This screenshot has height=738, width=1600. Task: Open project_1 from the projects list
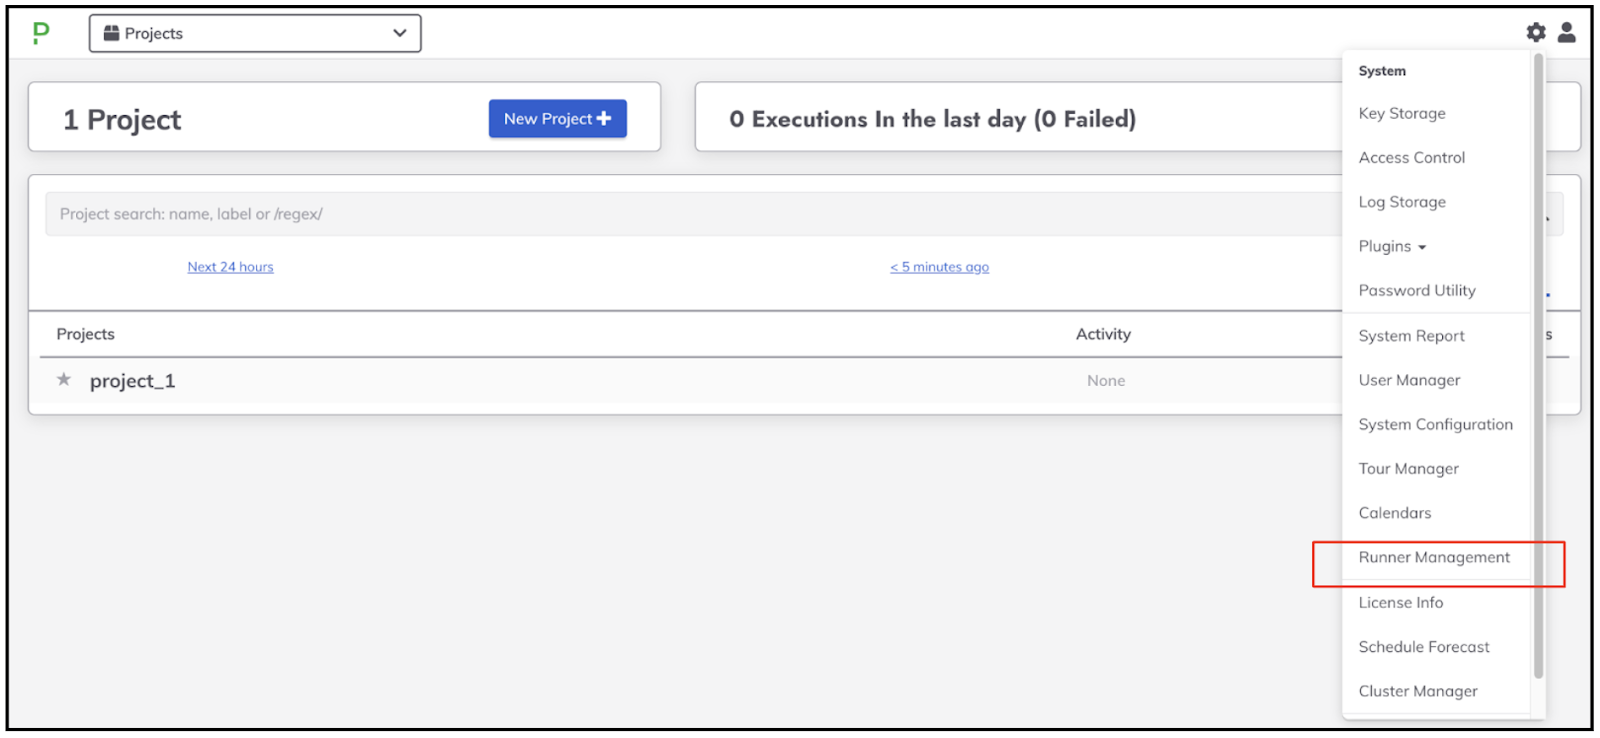pos(132,381)
